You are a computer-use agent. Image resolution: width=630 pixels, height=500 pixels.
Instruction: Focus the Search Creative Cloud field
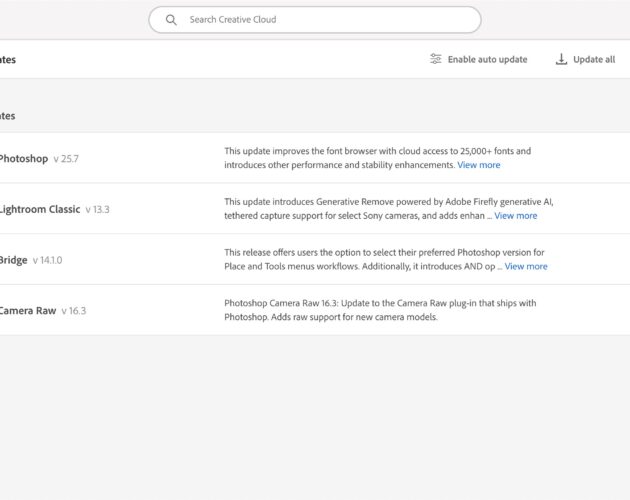click(315, 20)
